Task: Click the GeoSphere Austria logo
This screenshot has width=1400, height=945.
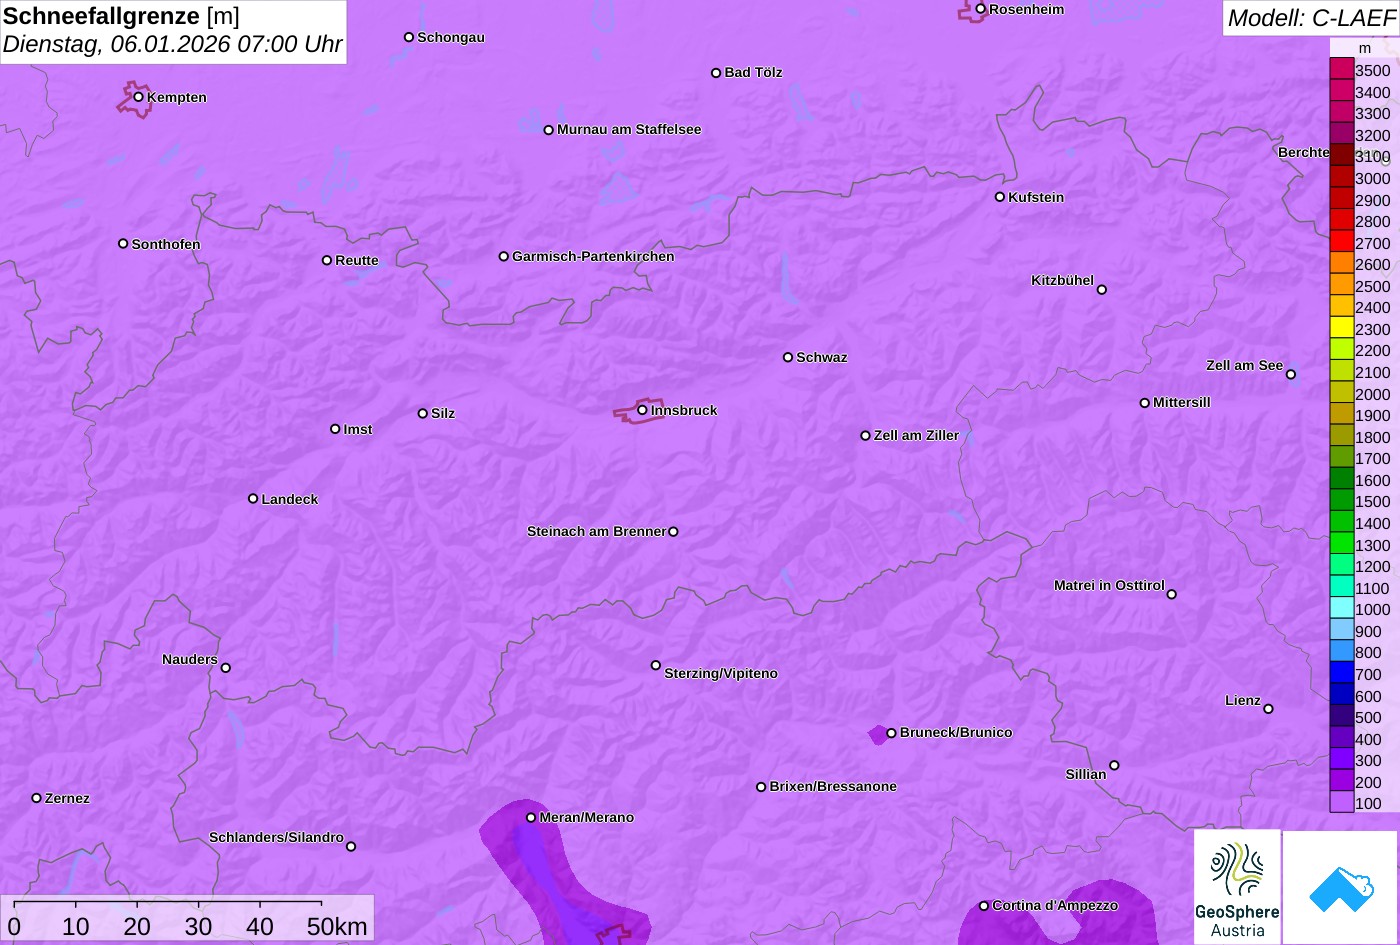Action: pos(1237,887)
